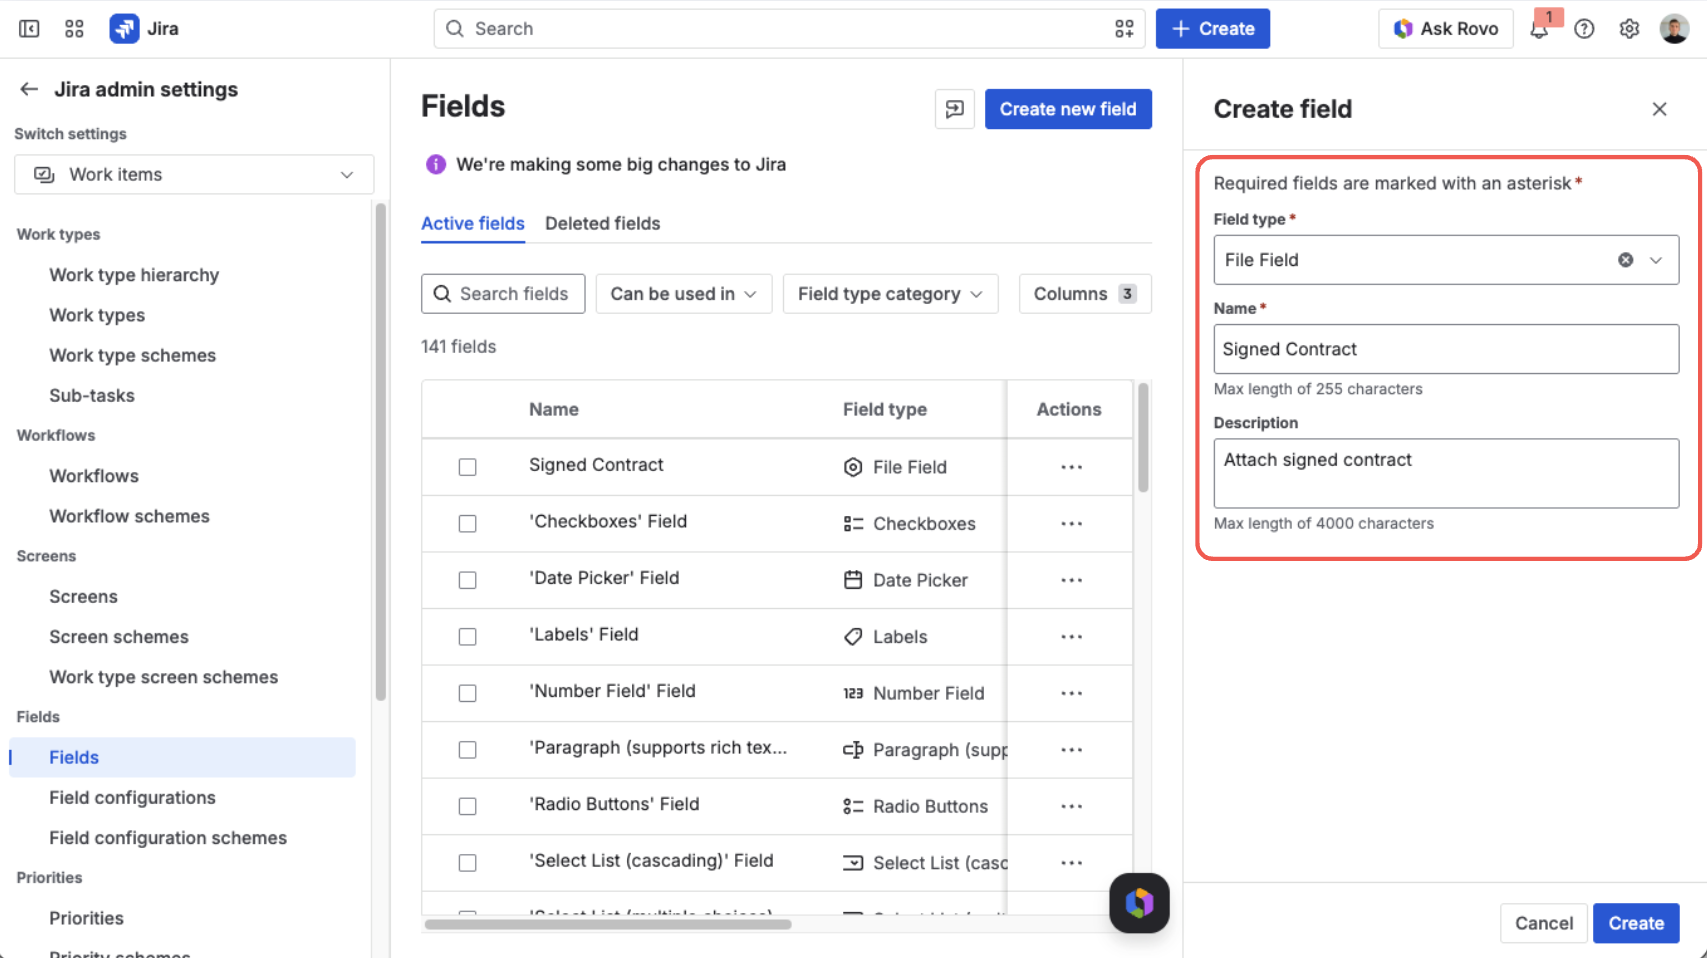Open the Field type category filter
This screenshot has width=1707, height=958.
click(x=890, y=294)
